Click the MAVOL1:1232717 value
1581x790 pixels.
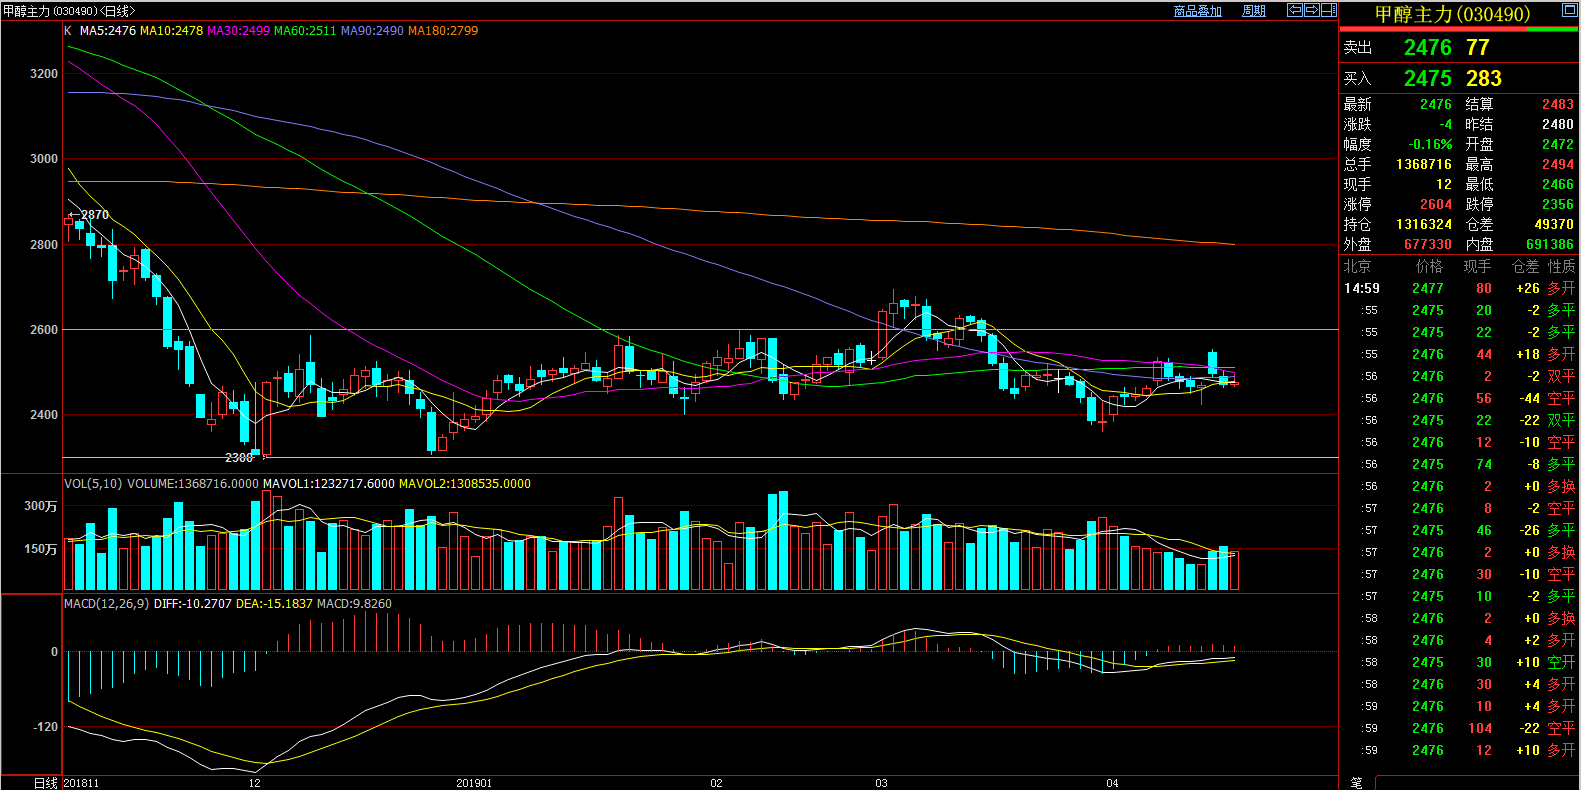click(x=329, y=484)
